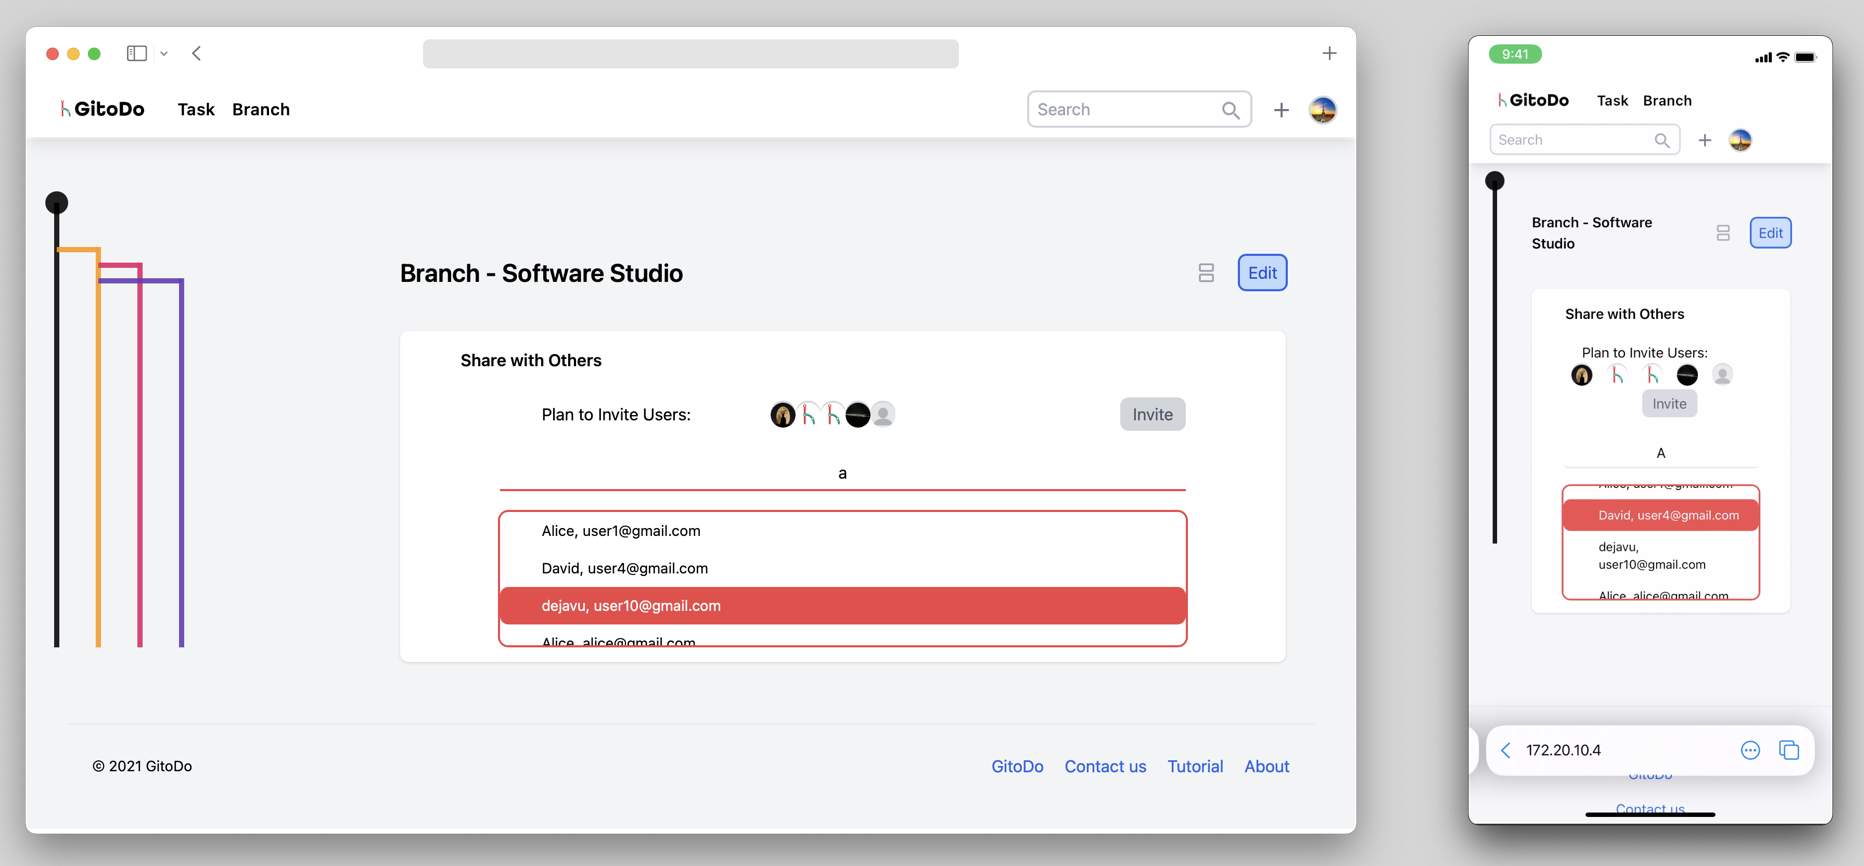Toggle the list layout icon beside Edit
Screen dimensions: 1864x866
coord(1206,273)
